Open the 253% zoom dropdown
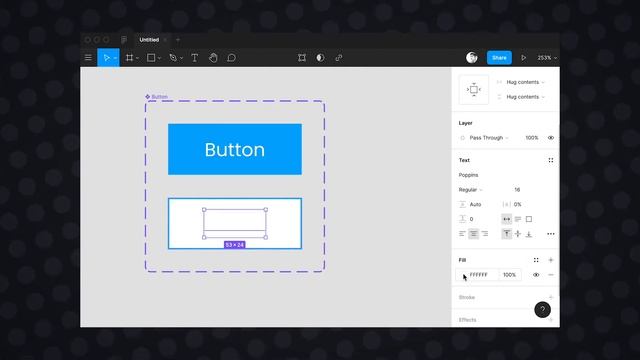The image size is (640, 360). [x=547, y=58]
